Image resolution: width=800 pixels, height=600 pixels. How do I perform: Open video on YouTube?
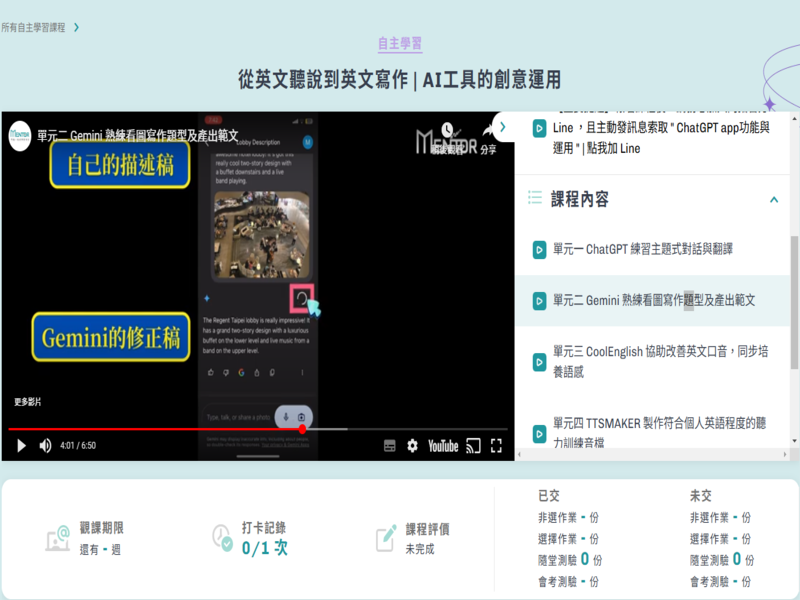pos(443,446)
